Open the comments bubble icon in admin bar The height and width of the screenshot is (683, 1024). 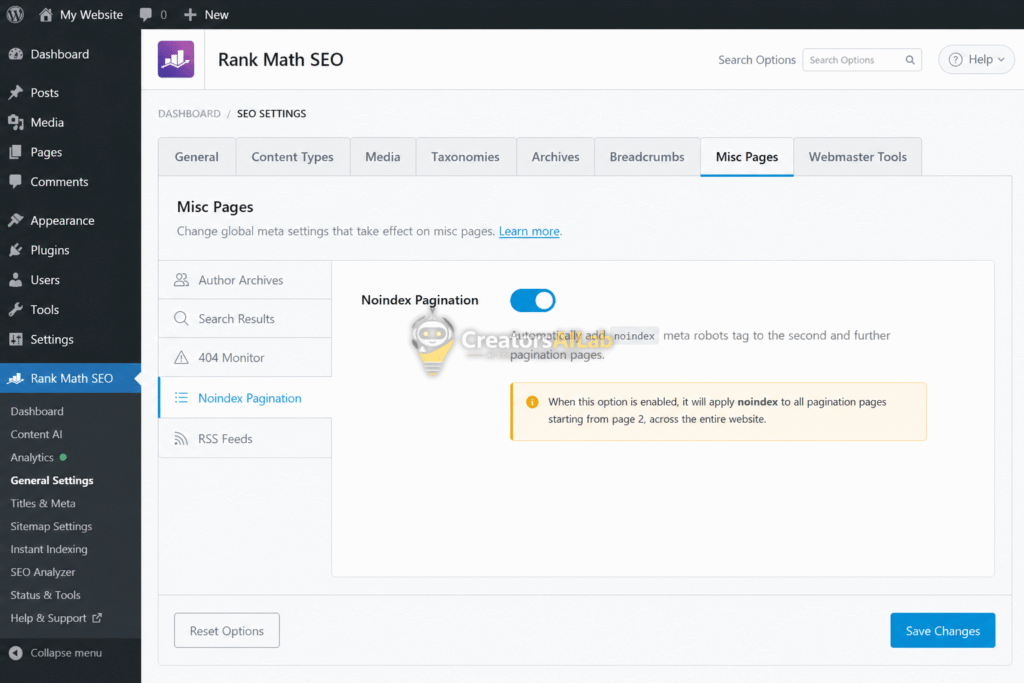146,14
